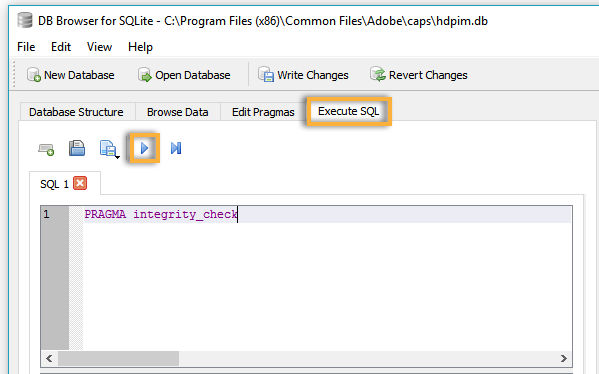Switch to the Database Structure tab
Image resolution: width=599 pixels, height=374 pixels.
point(76,112)
